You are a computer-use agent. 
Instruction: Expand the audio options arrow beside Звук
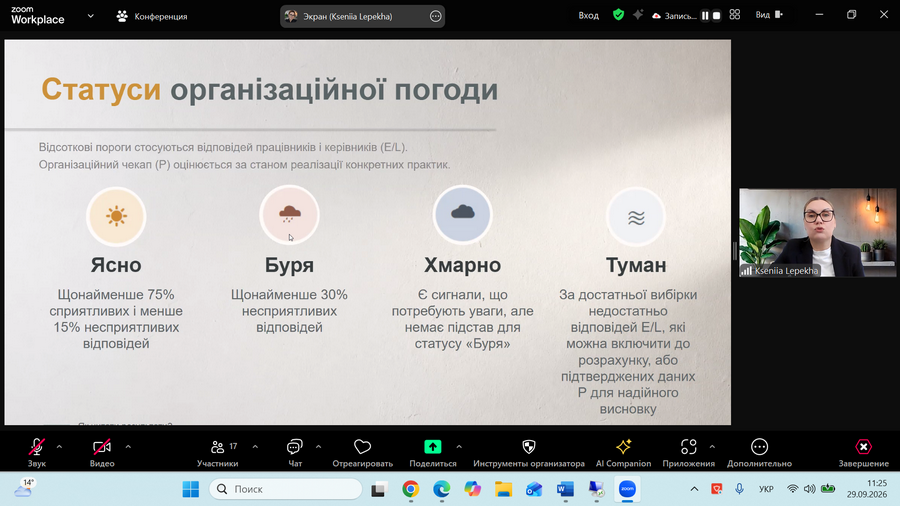tap(59, 446)
